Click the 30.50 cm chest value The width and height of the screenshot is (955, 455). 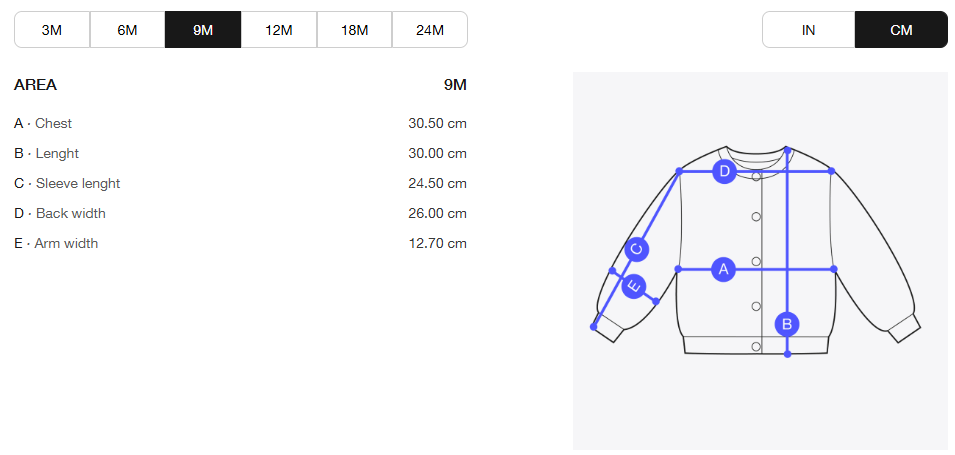437,124
